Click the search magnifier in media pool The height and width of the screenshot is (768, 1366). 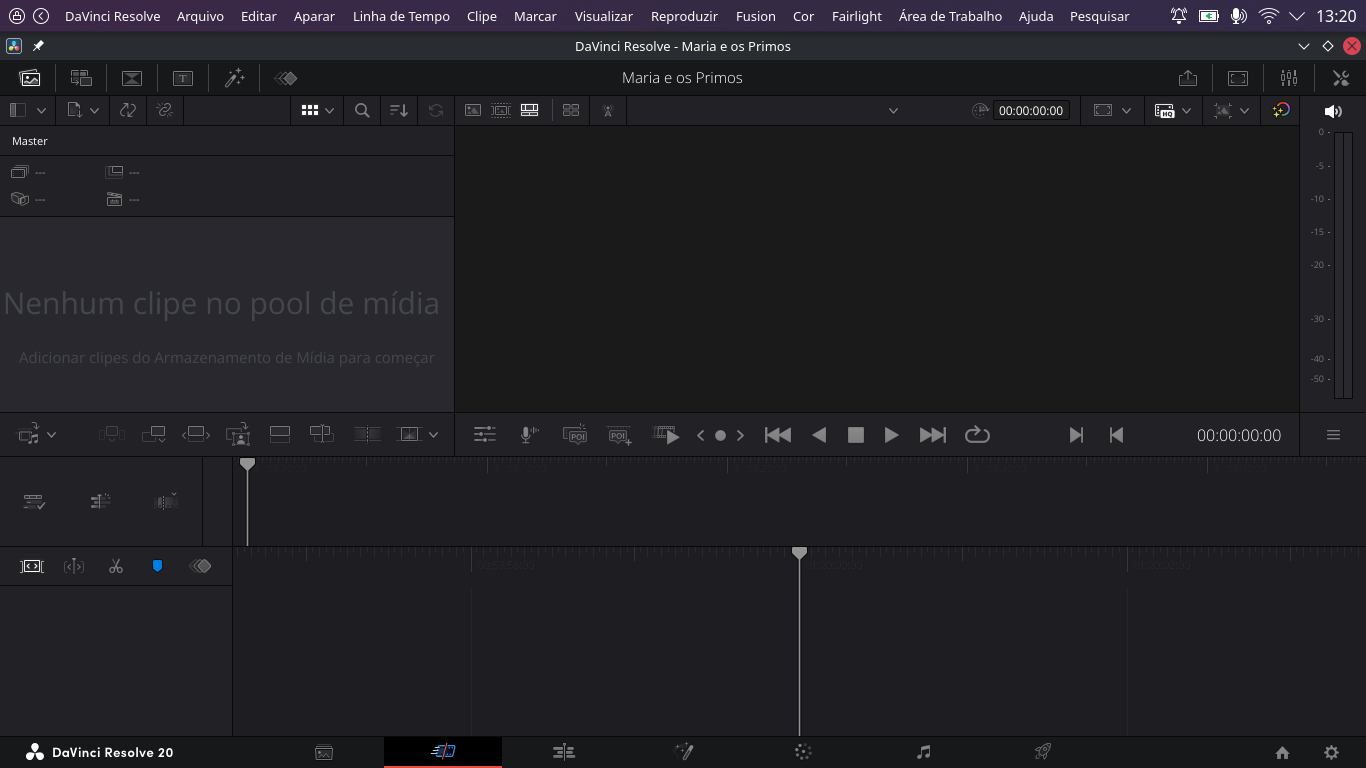coord(362,111)
